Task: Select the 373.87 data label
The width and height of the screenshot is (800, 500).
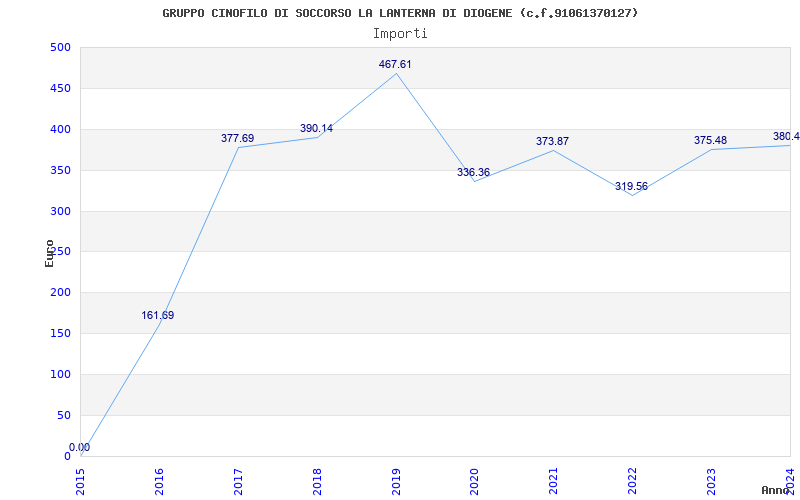Action: [552, 141]
